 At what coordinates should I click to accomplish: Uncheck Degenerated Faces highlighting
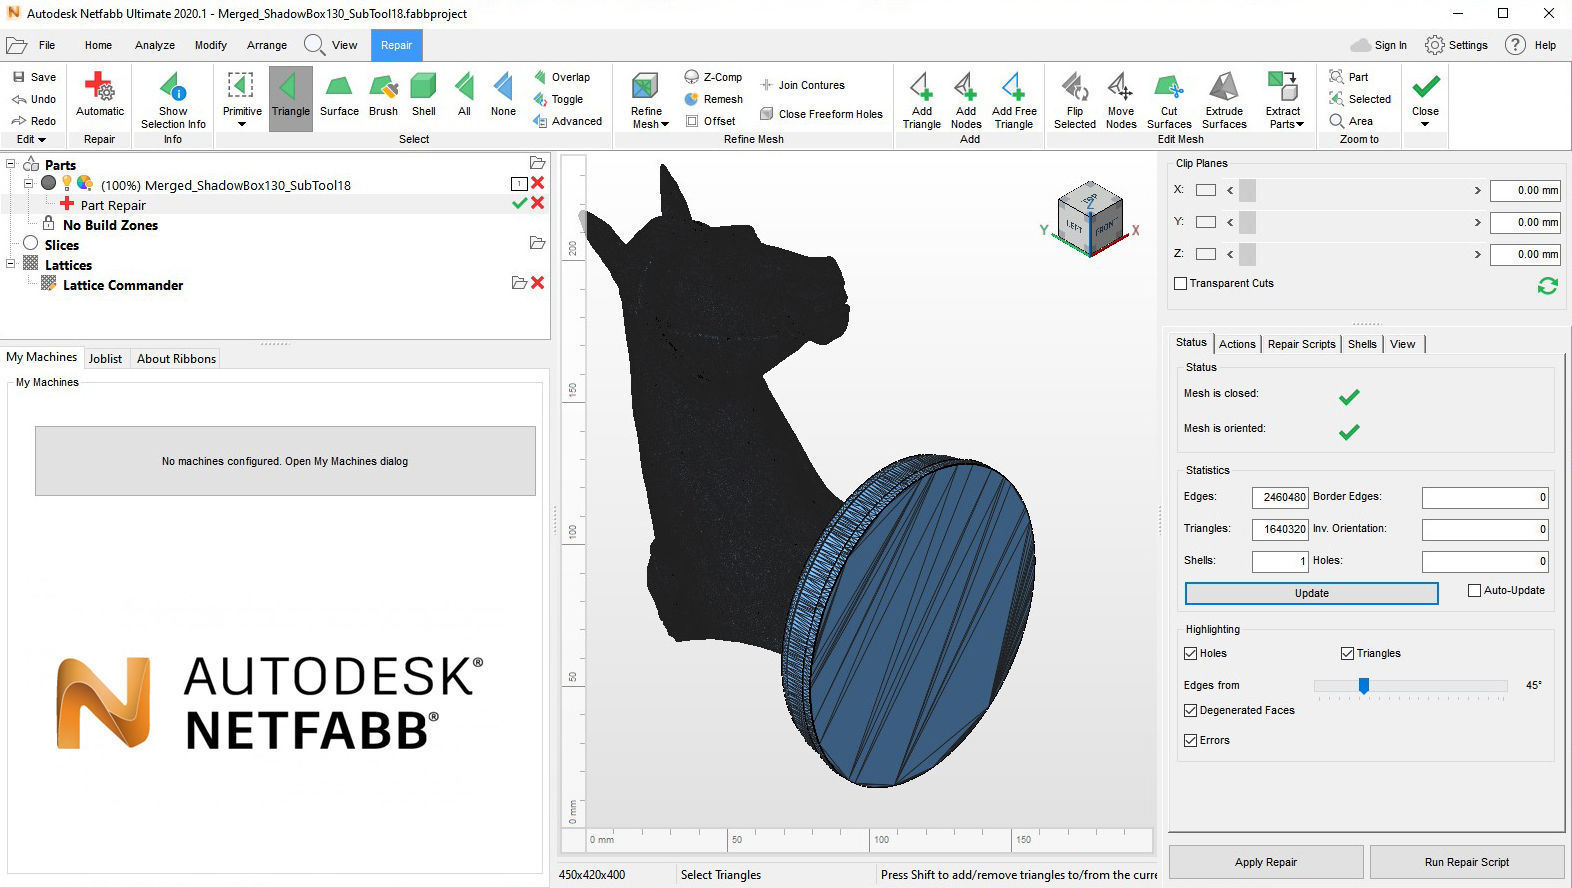point(1190,710)
